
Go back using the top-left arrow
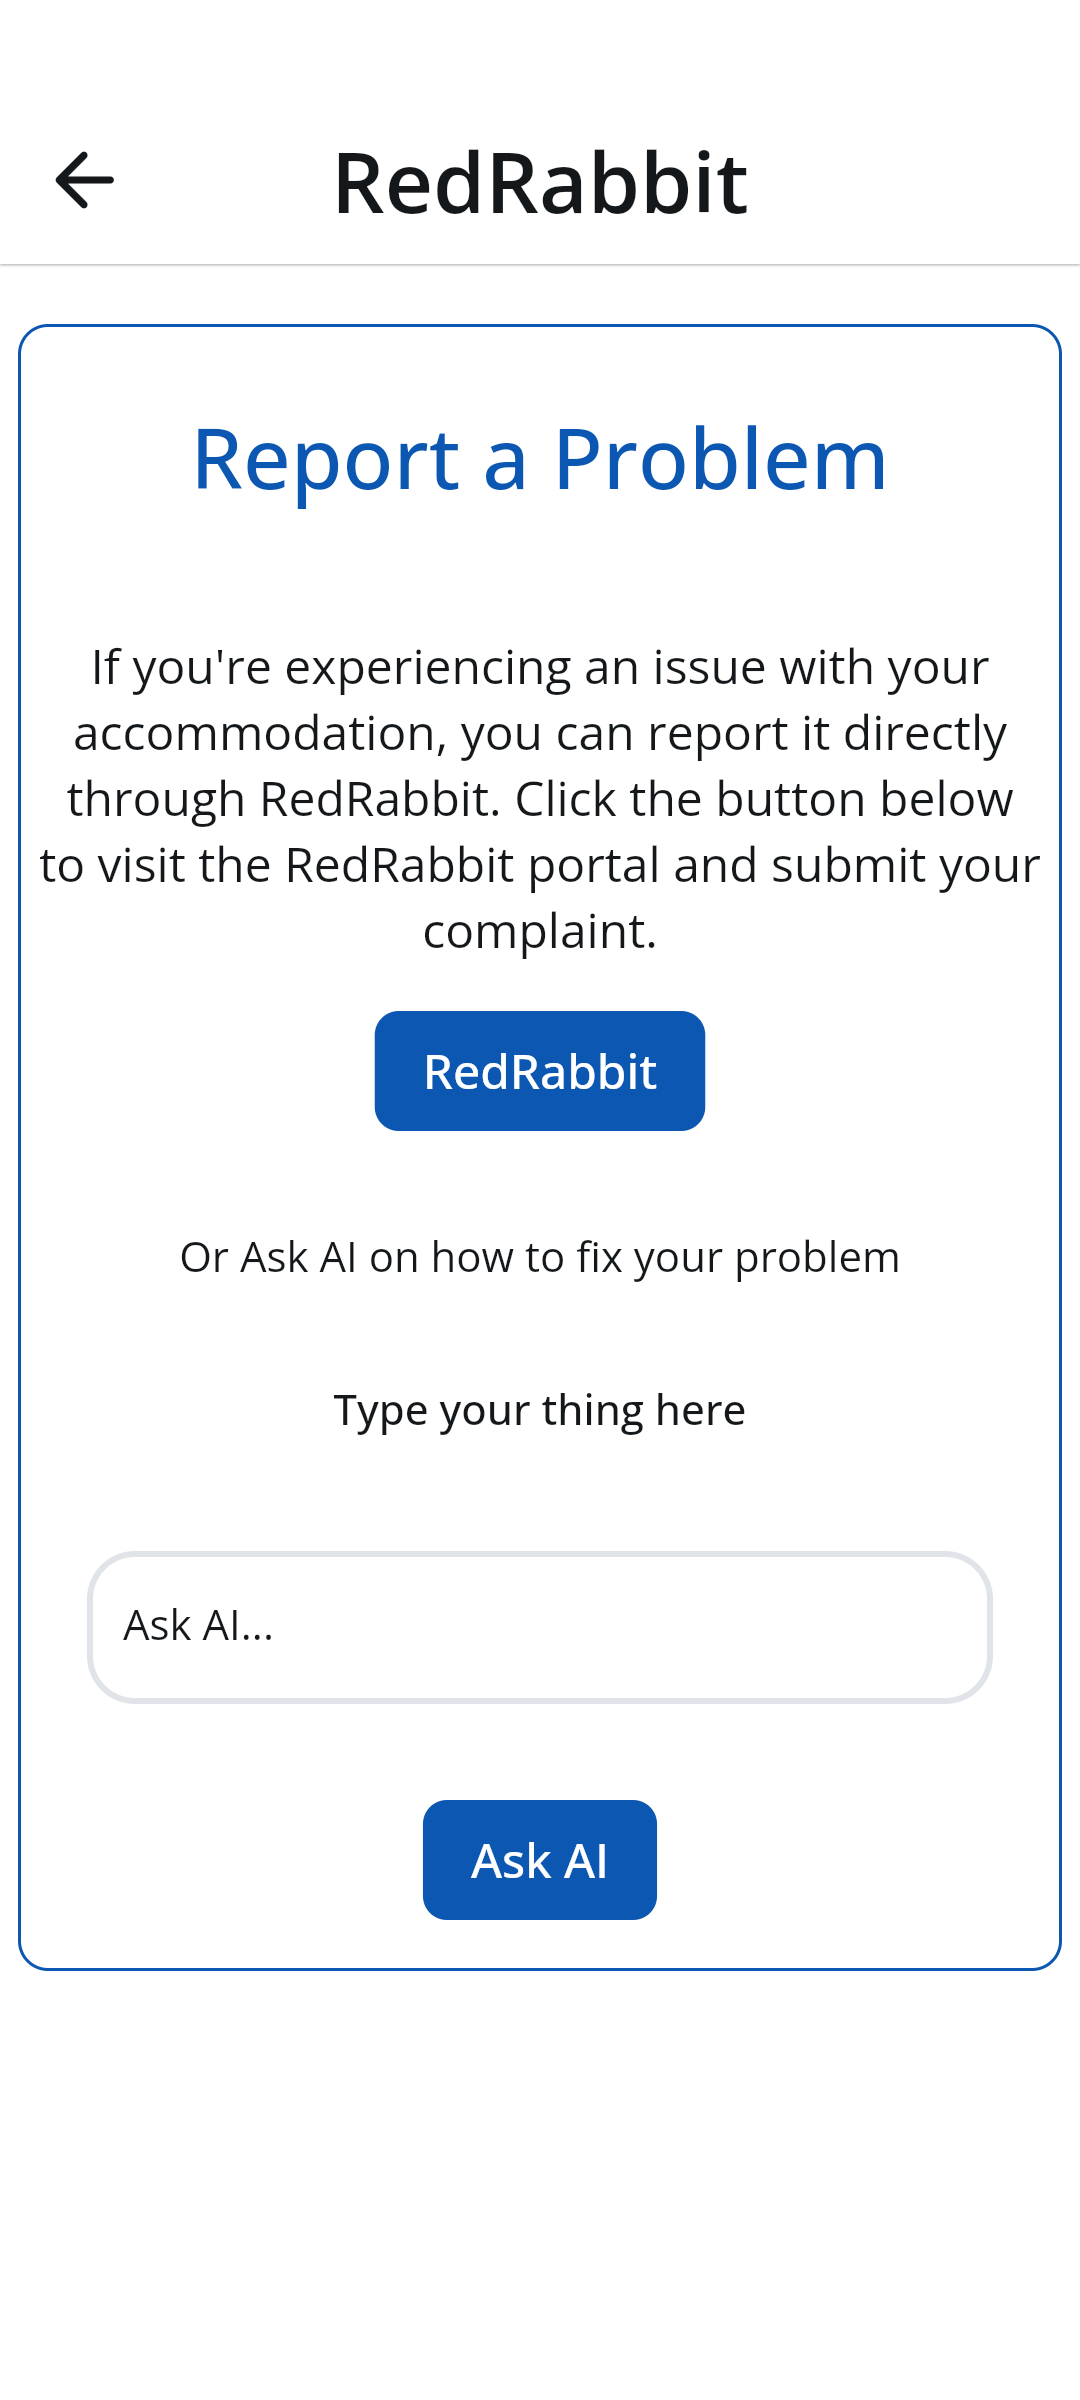84,181
